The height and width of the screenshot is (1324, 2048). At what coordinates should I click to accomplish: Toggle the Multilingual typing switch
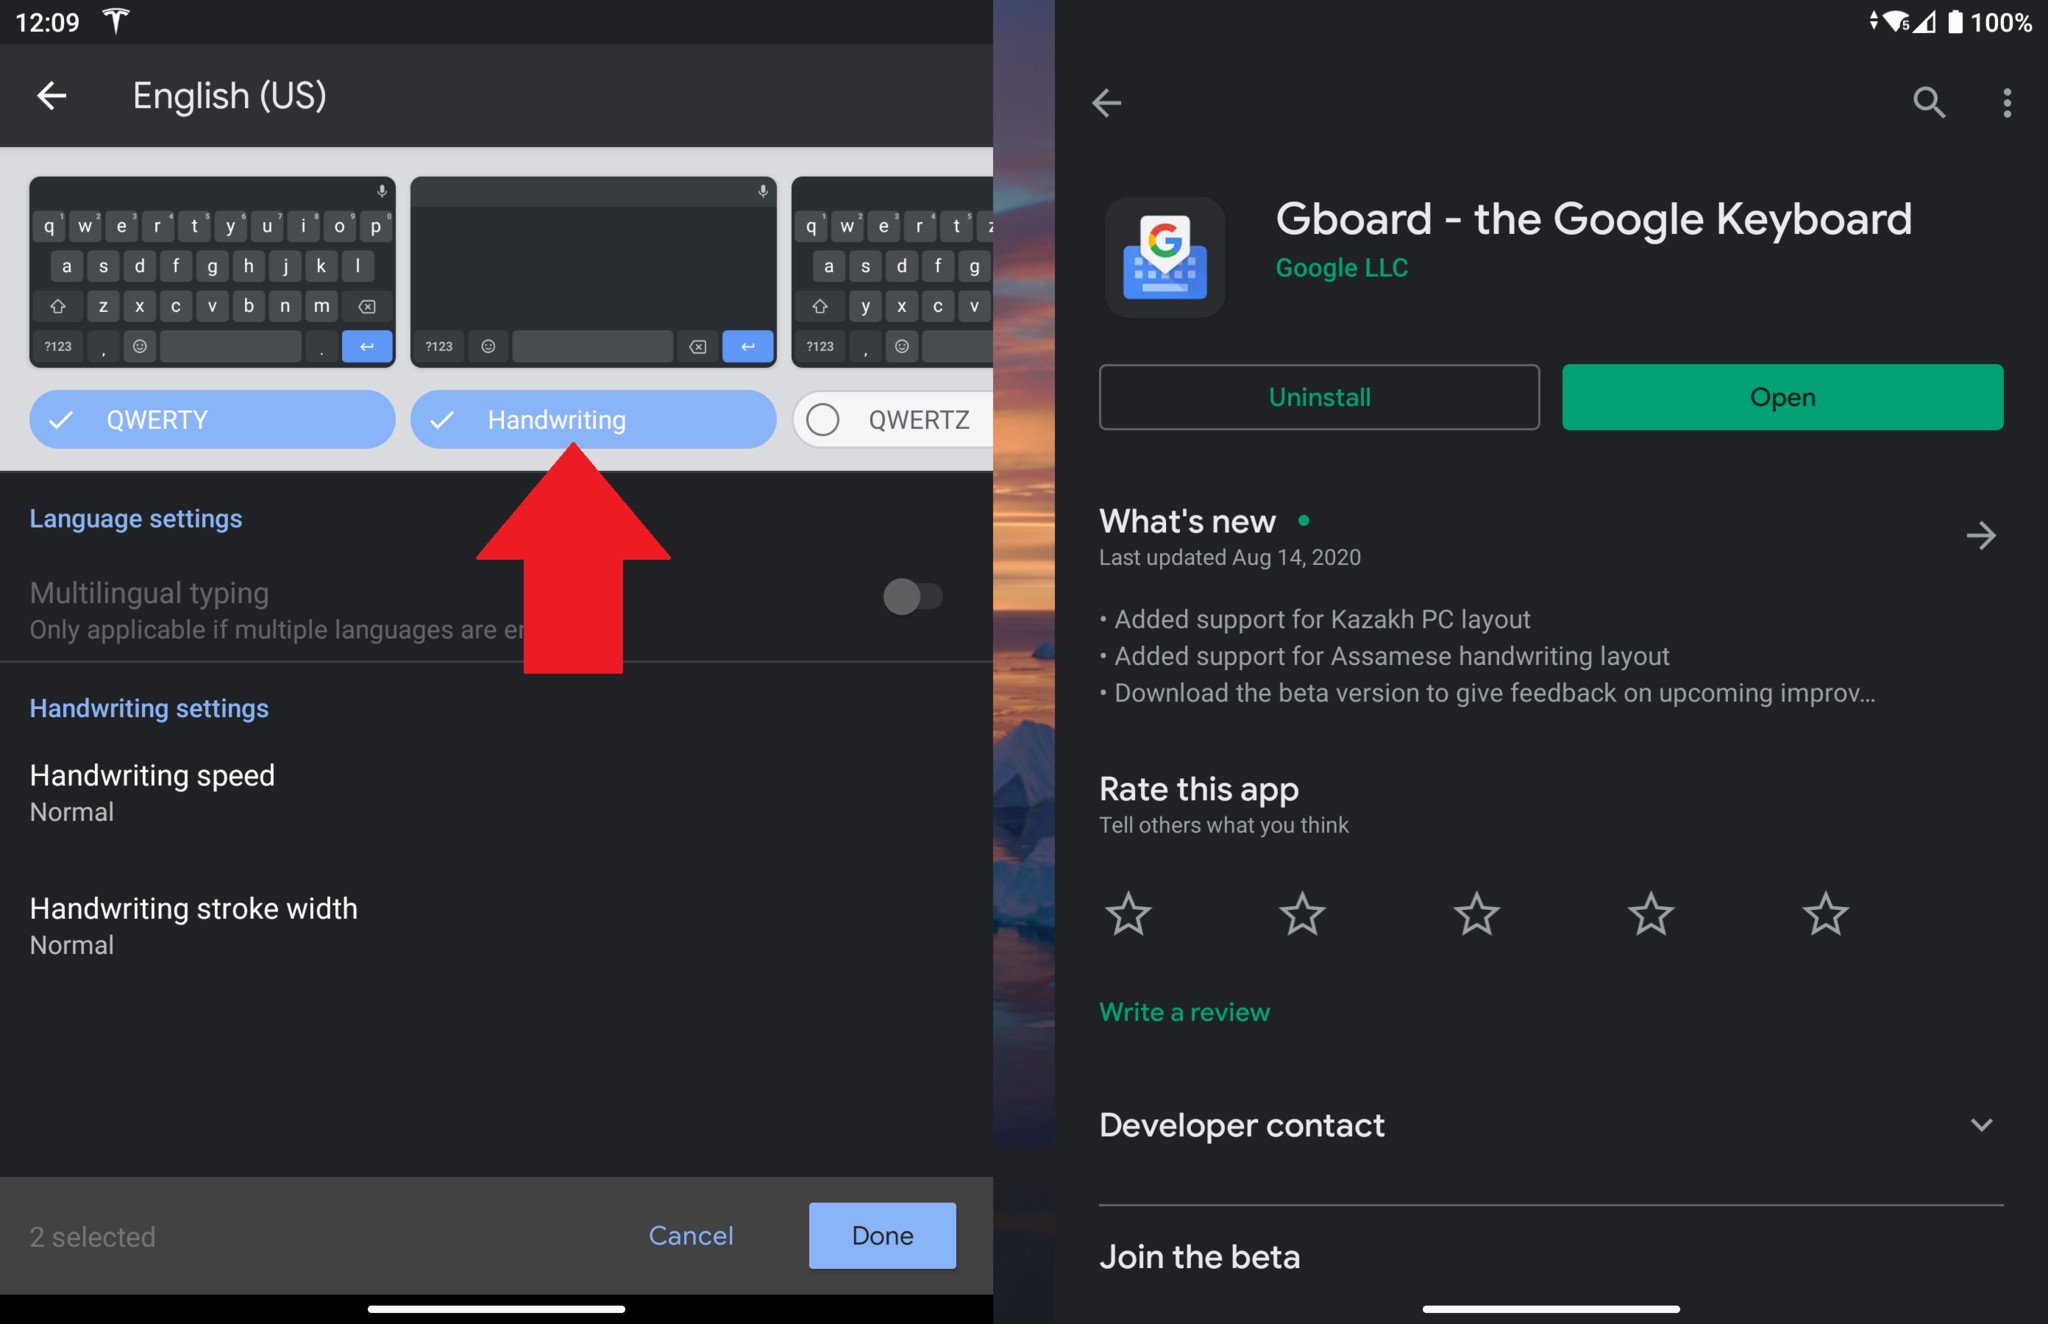[912, 597]
